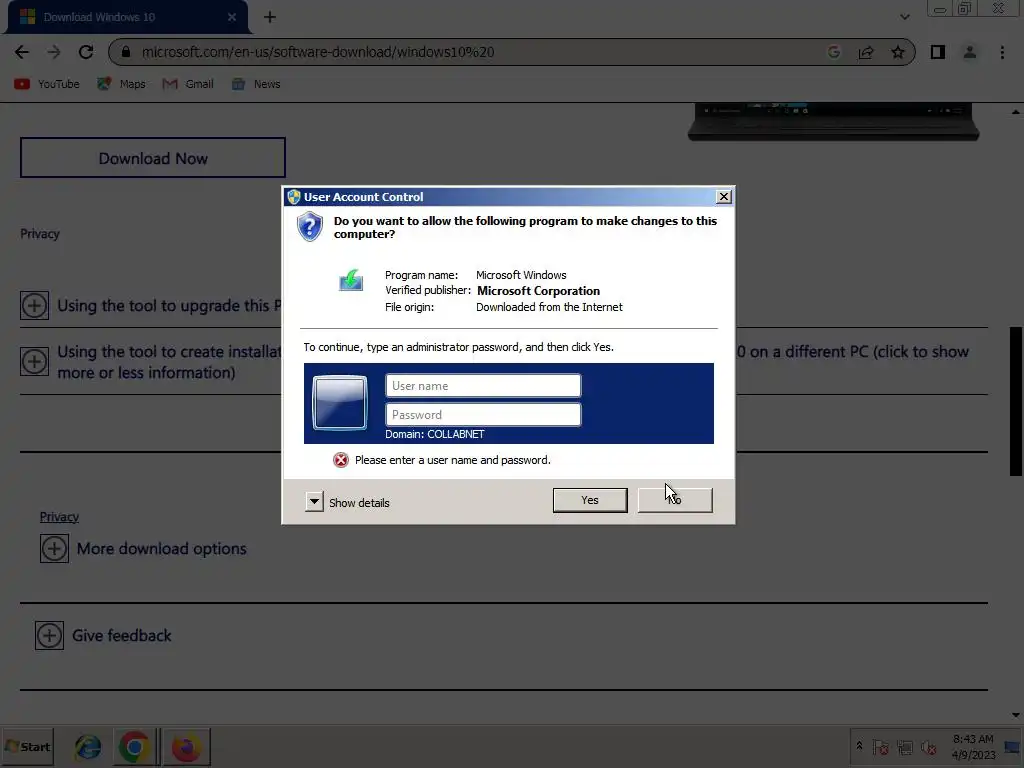Click the 'Domain: COLLABNET' text
Viewport: 1024px width, 768px height.
point(434,434)
